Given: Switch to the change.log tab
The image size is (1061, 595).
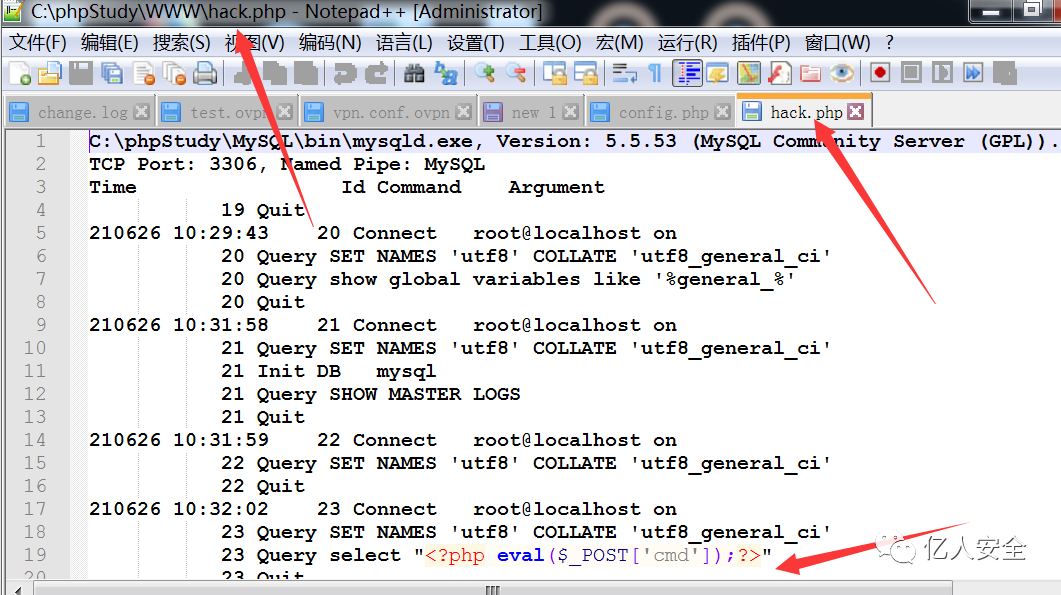Looking at the screenshot, I should [79, 112].
